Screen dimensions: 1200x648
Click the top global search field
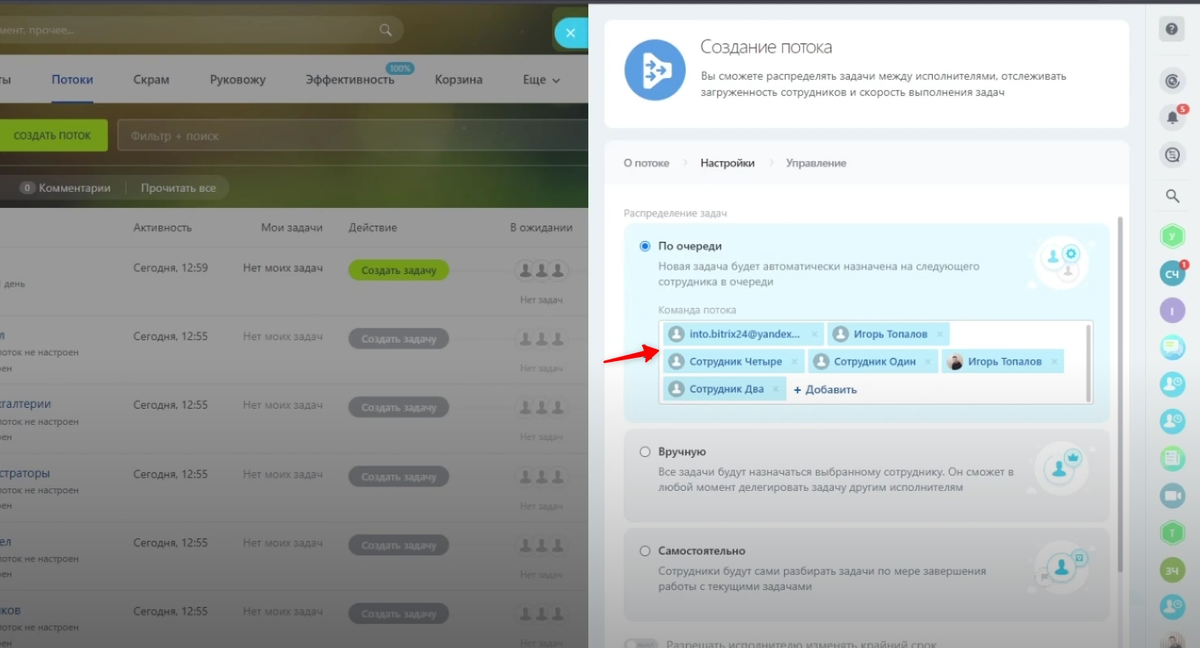pos(200,30)
